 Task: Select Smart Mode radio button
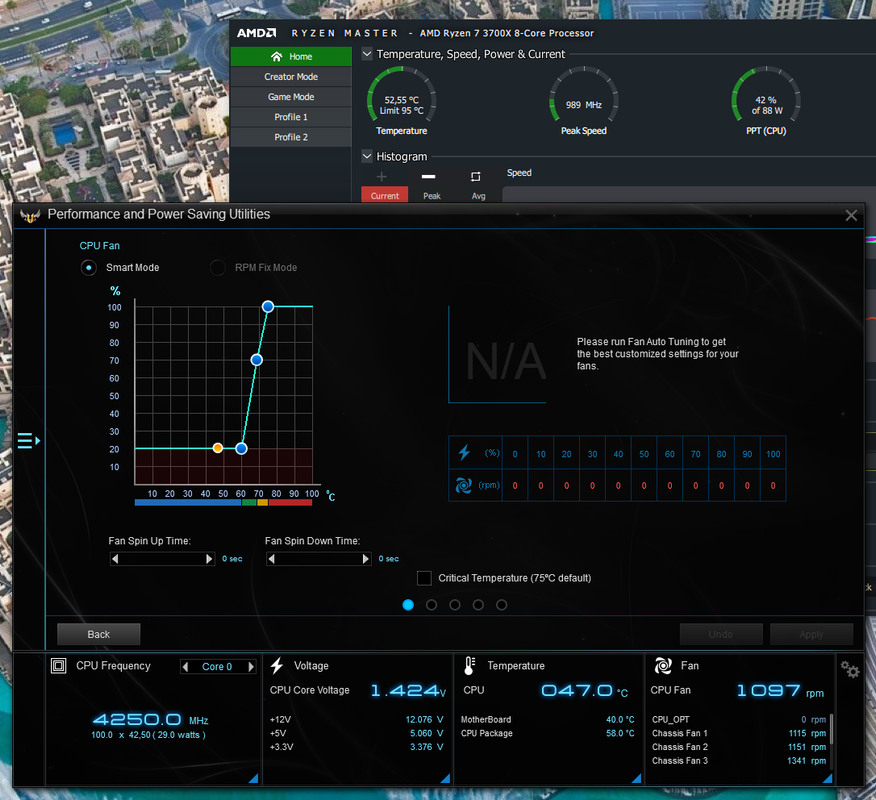(88, 268)
